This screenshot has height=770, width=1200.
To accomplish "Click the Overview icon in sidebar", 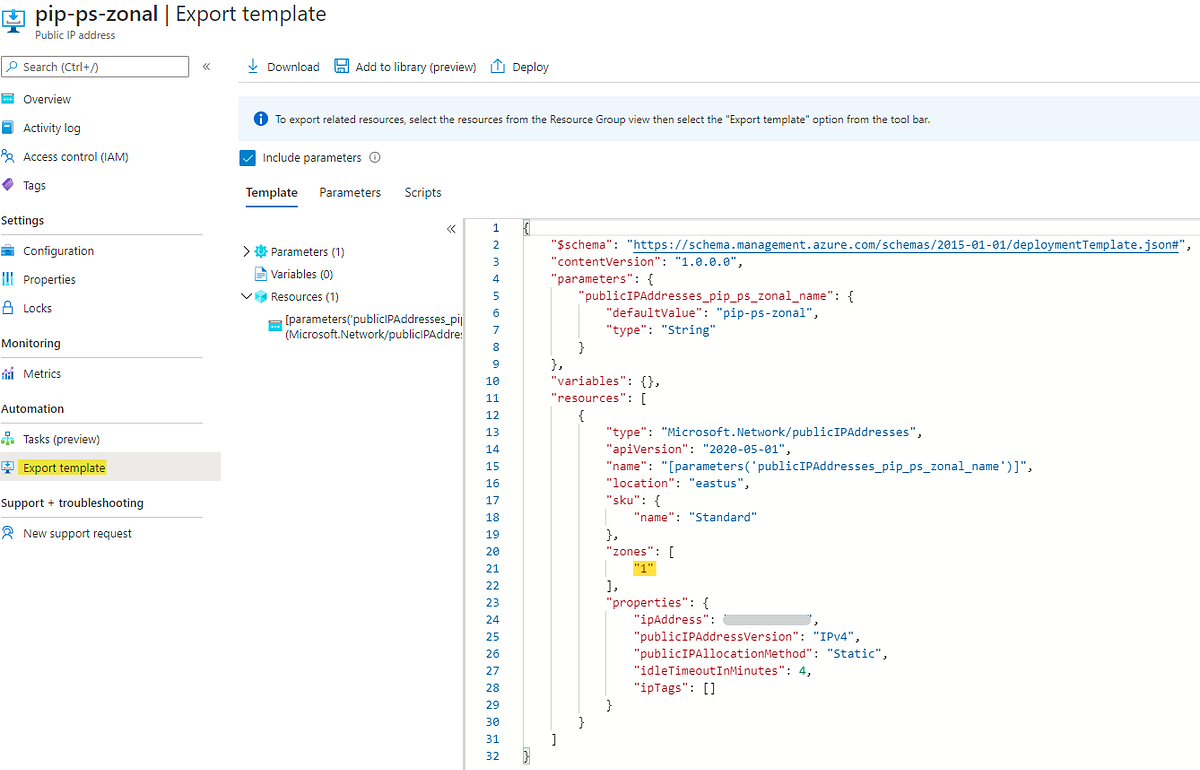I will [x=9, y=99].
